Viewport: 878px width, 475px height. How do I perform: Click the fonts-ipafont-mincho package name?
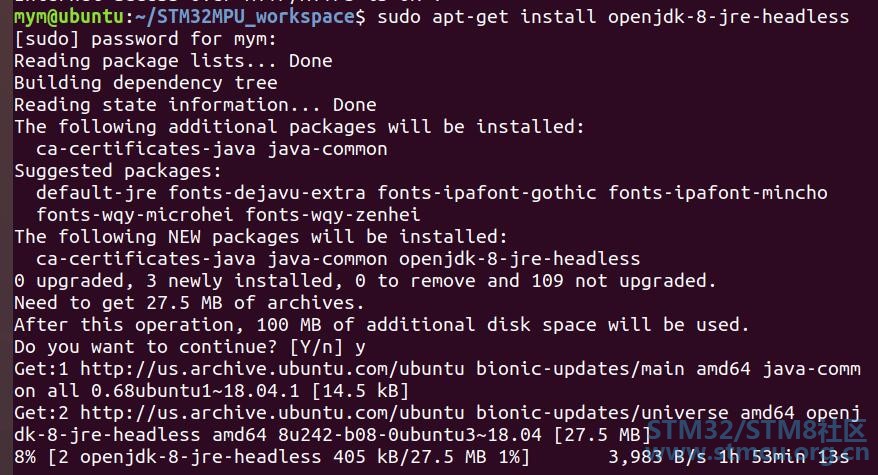[718, 193]
